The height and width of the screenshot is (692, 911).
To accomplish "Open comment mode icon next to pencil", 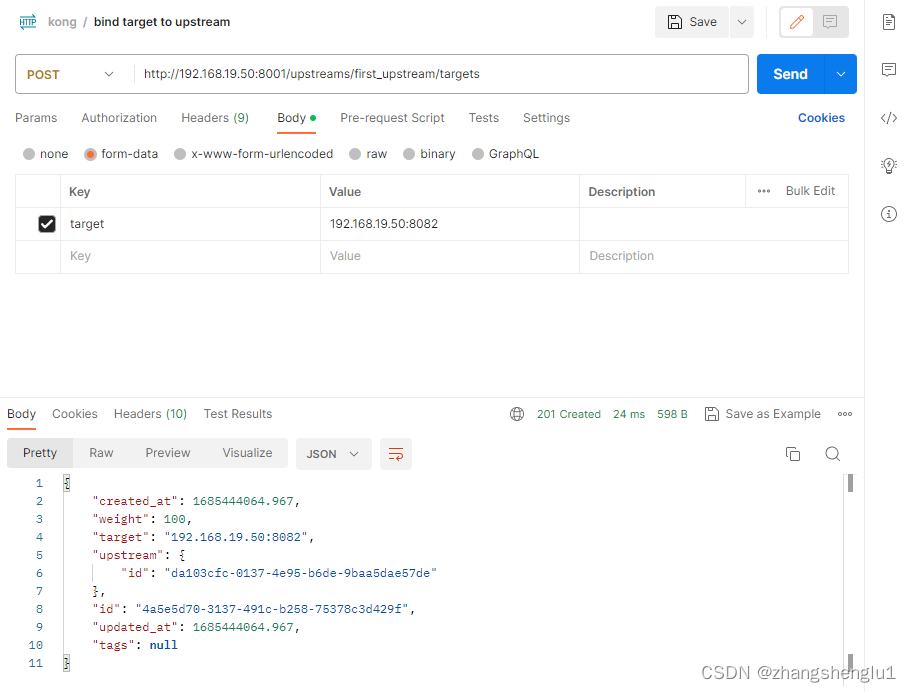I will tap(830, 22).
